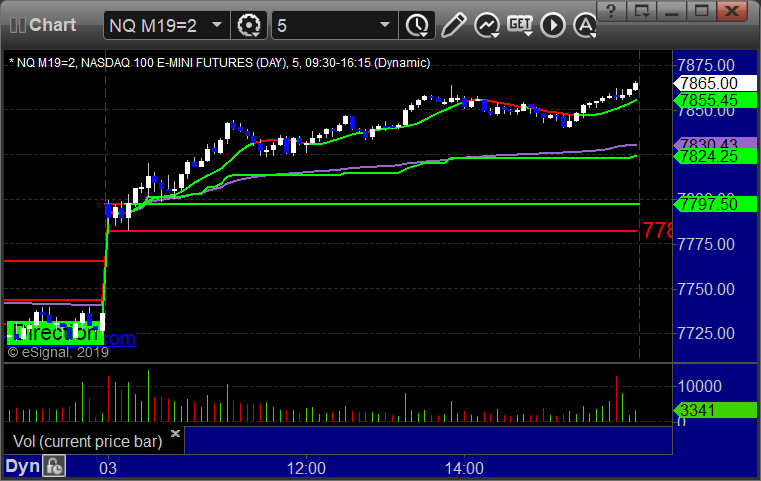
Task: Click the 14:00 time axis label
Action: [x=464, y=468]
